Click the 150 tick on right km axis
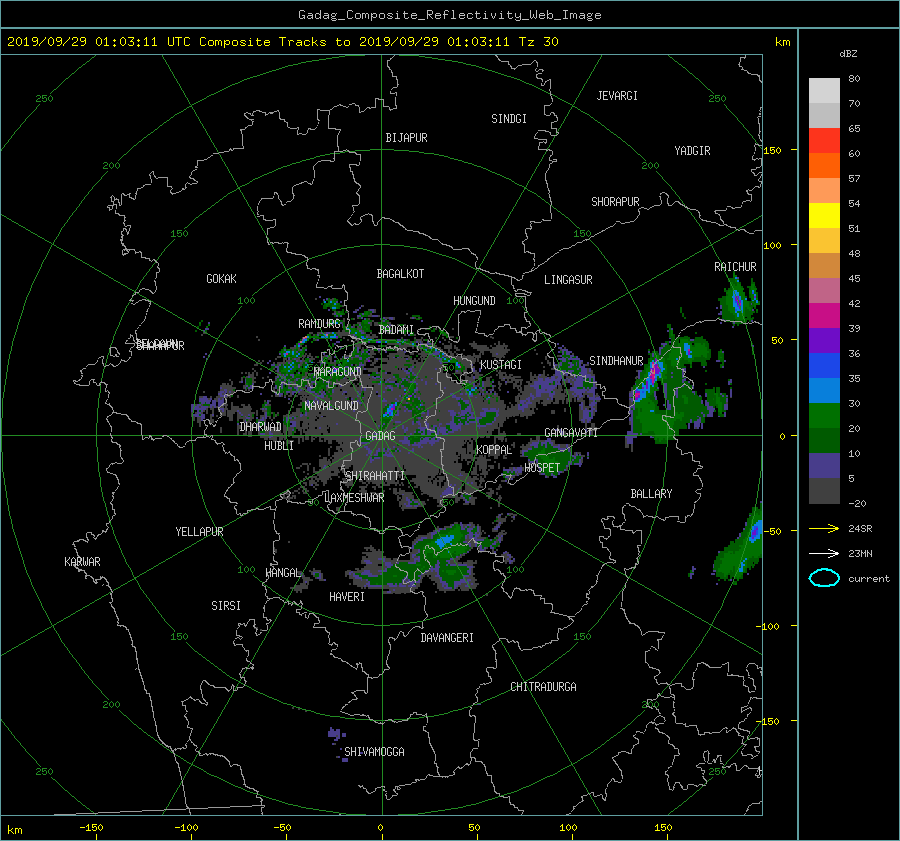 (x=773, y=150)
